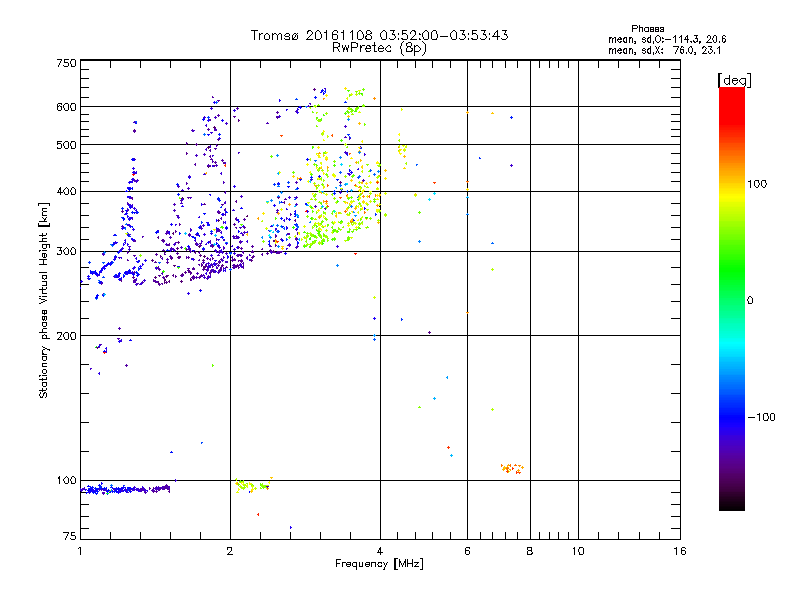Click the y-axis '400' tick label

pos(67,192)
